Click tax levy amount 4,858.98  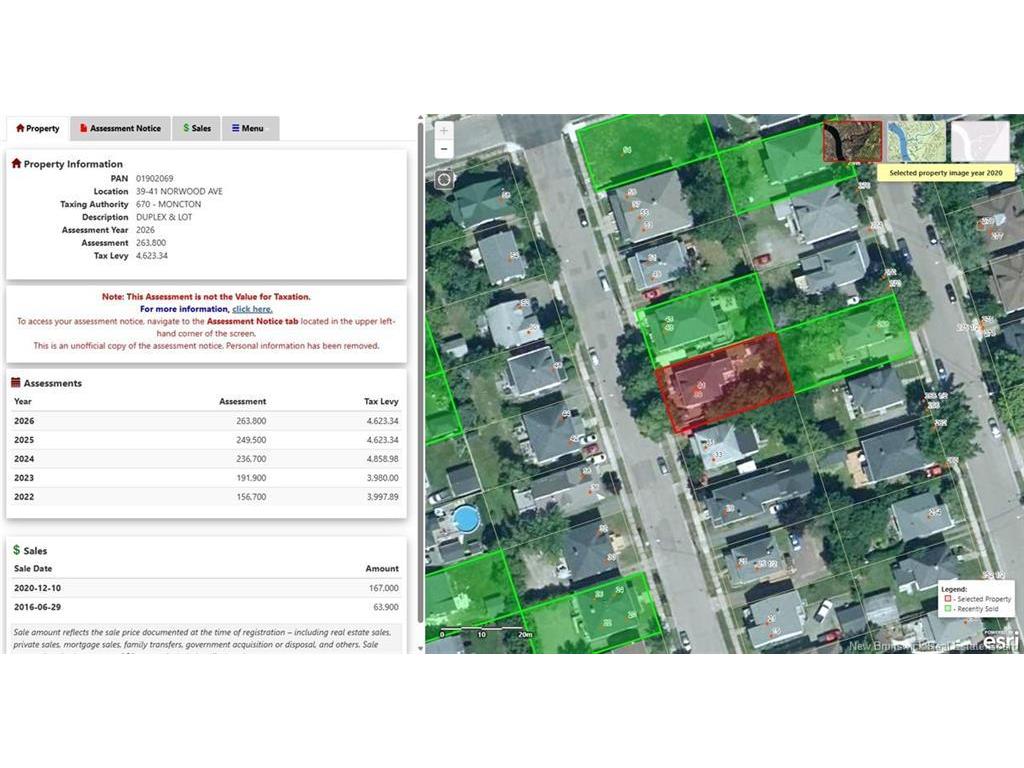click(383, 459)
